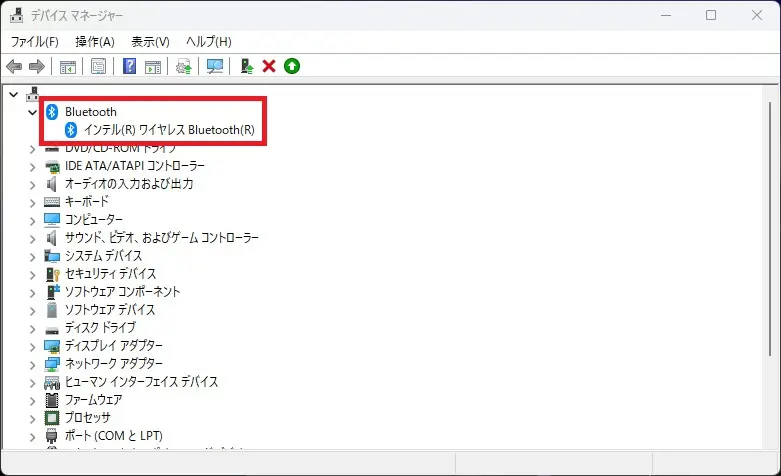Click the update driver gear icon
The image size is (781, 476).
pyautogui.click(x=184, y=66)
